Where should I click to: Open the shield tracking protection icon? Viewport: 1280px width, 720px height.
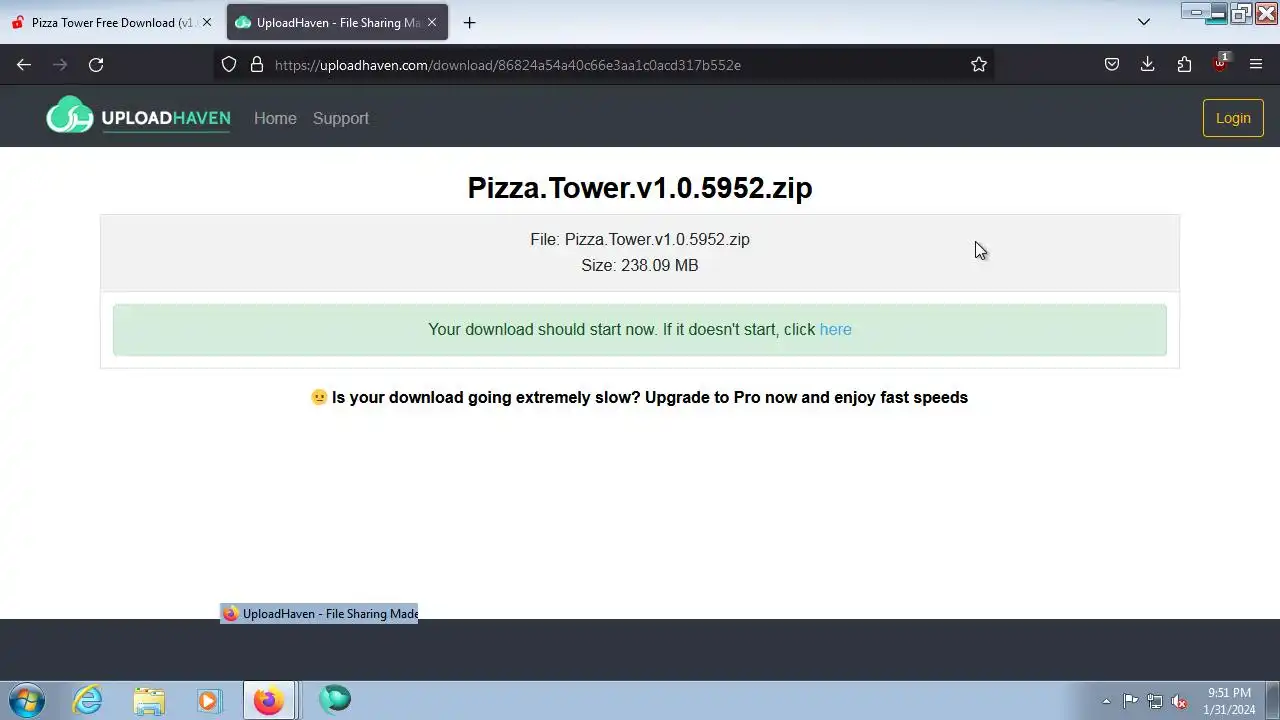(229, 64)
